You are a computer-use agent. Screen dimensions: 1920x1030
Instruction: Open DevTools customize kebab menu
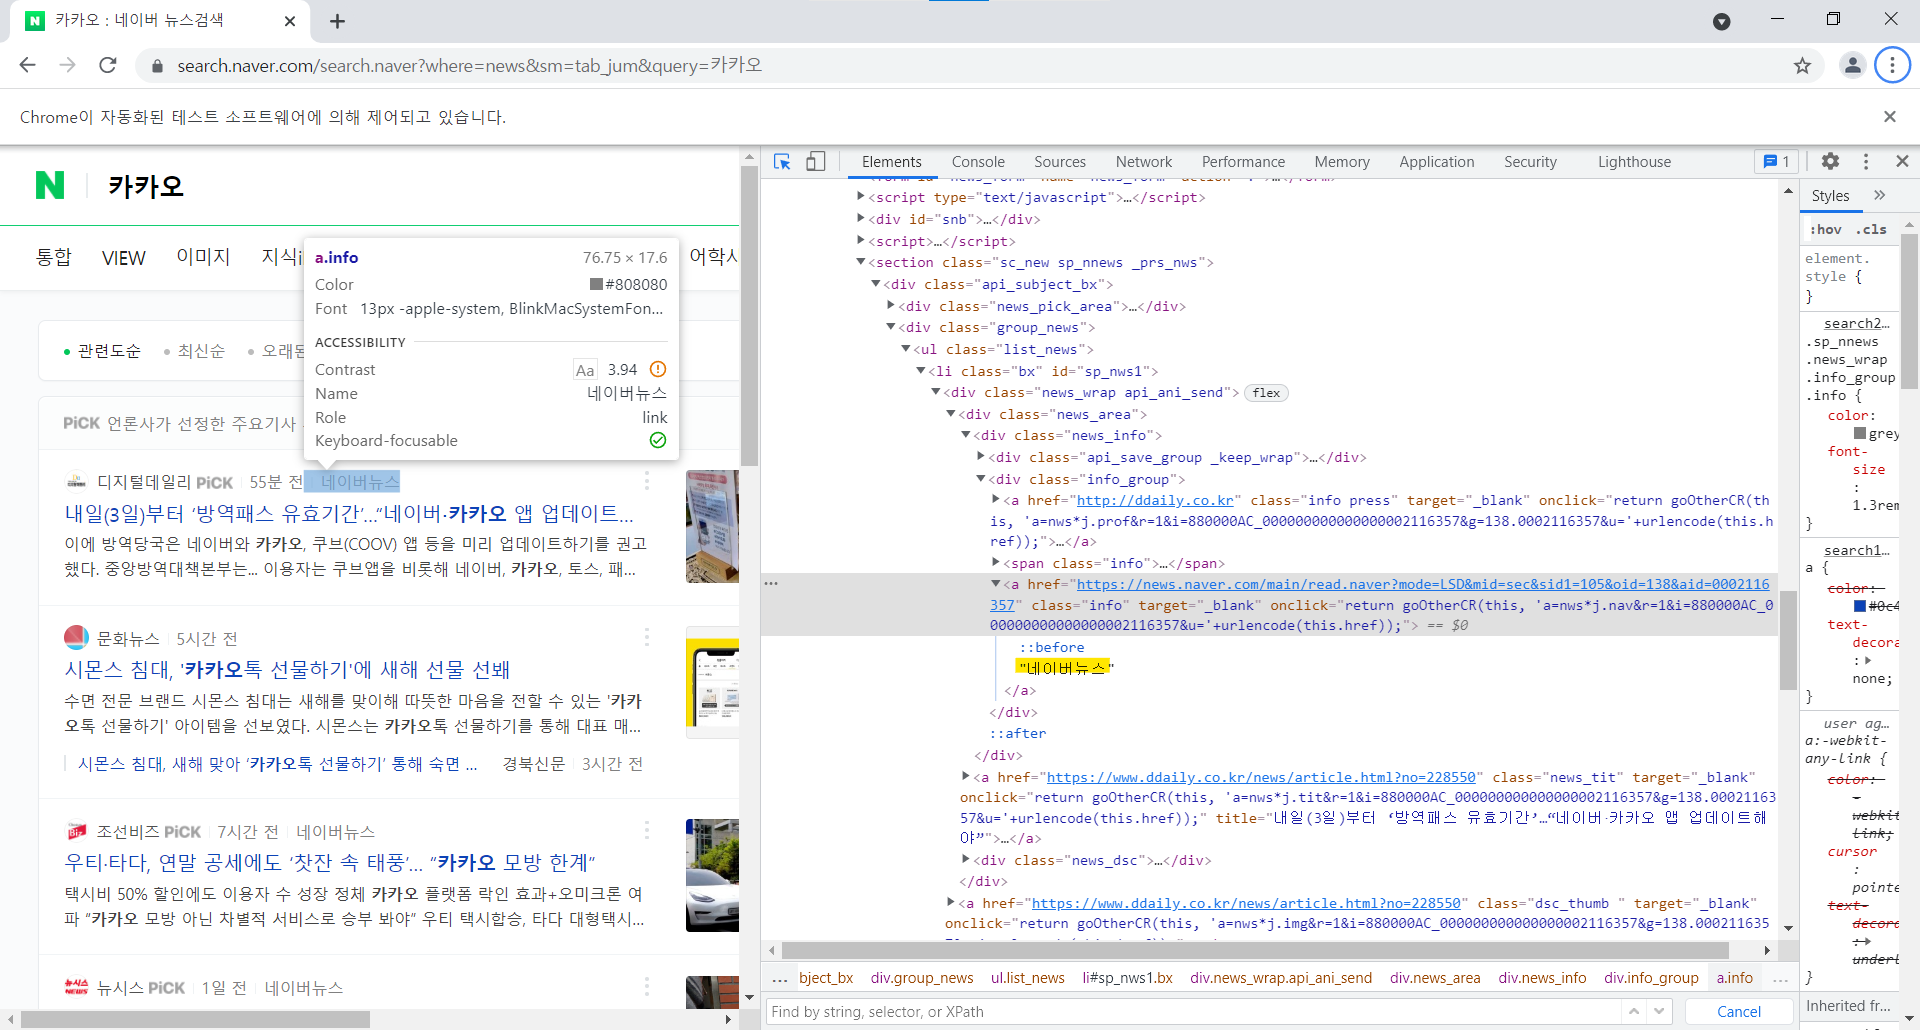pos(1866,161)
